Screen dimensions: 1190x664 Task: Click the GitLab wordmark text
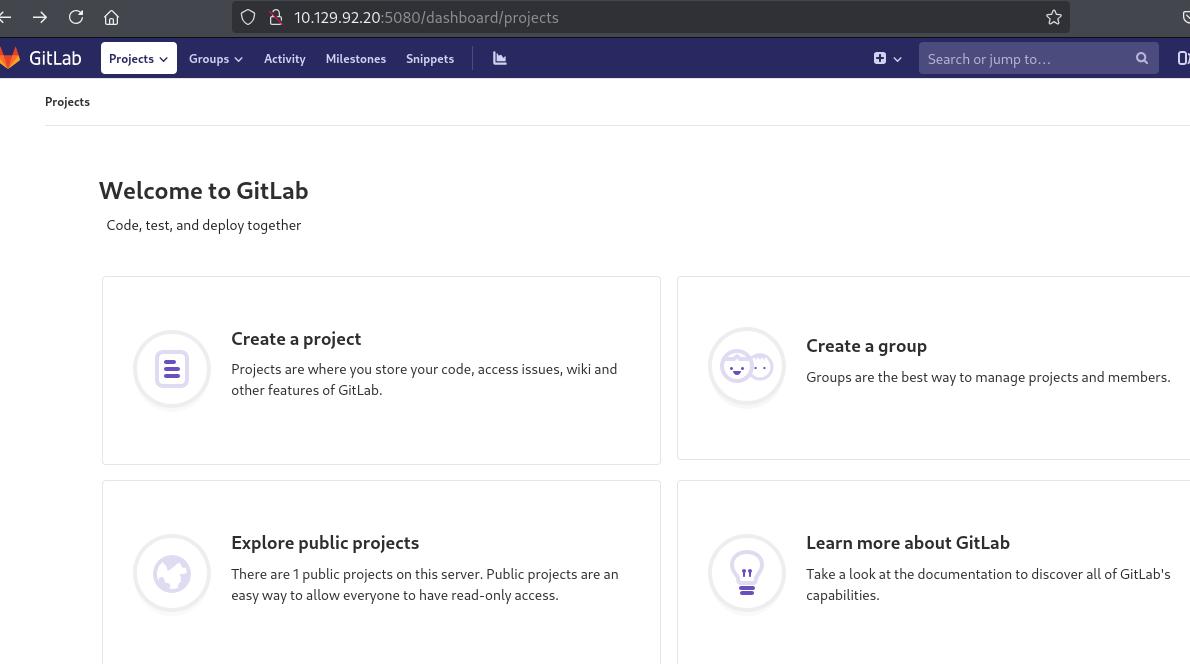point(55,58)
